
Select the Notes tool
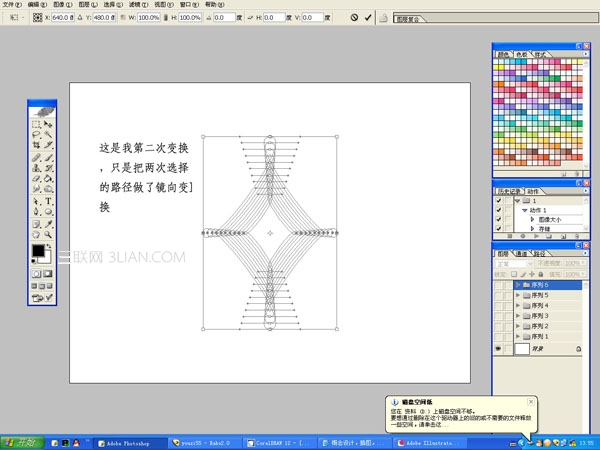point(36,224)
